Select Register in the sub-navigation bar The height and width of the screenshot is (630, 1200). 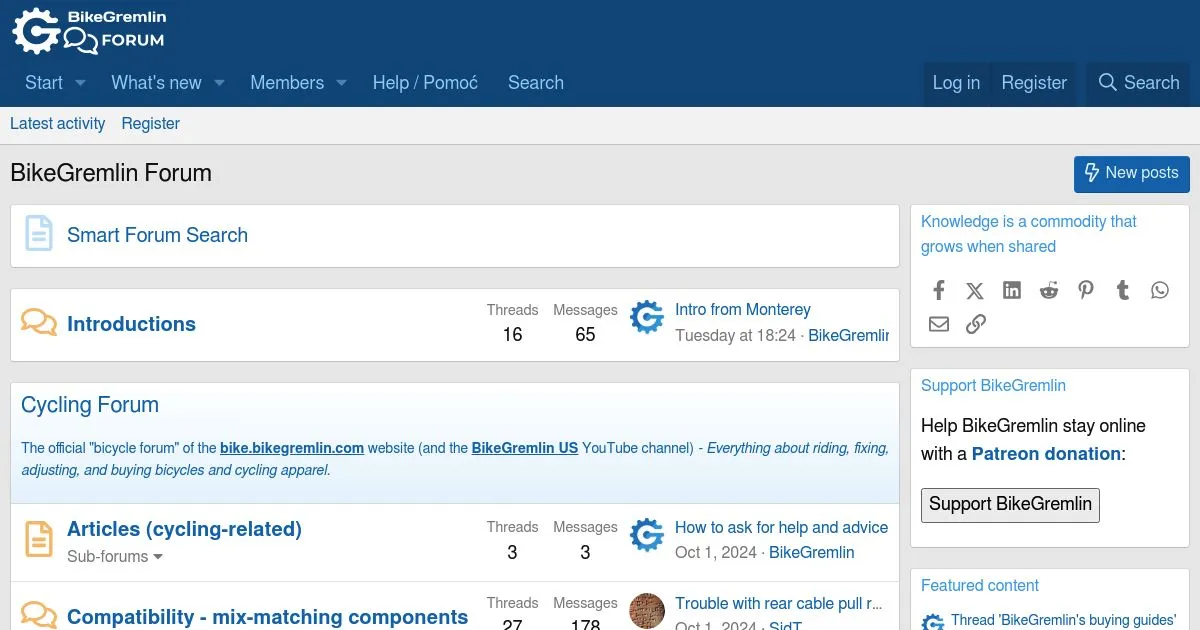coord(151,124)
